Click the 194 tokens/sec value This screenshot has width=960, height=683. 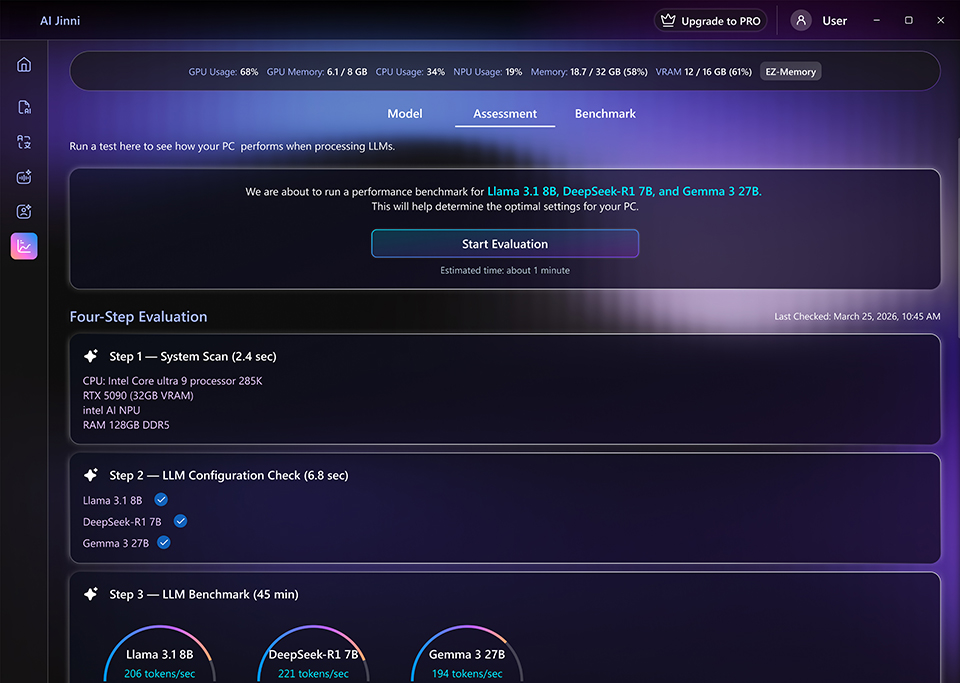point(467,674)
